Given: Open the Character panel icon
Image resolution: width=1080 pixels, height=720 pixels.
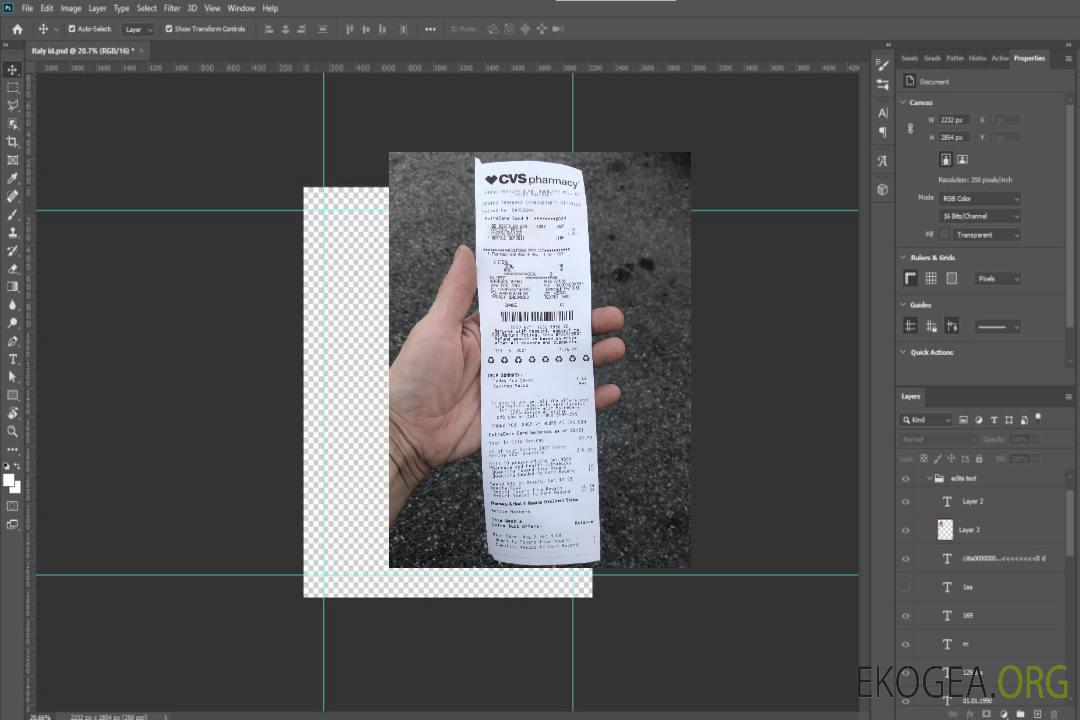Looking at the screenshot, I should [882, 112].
